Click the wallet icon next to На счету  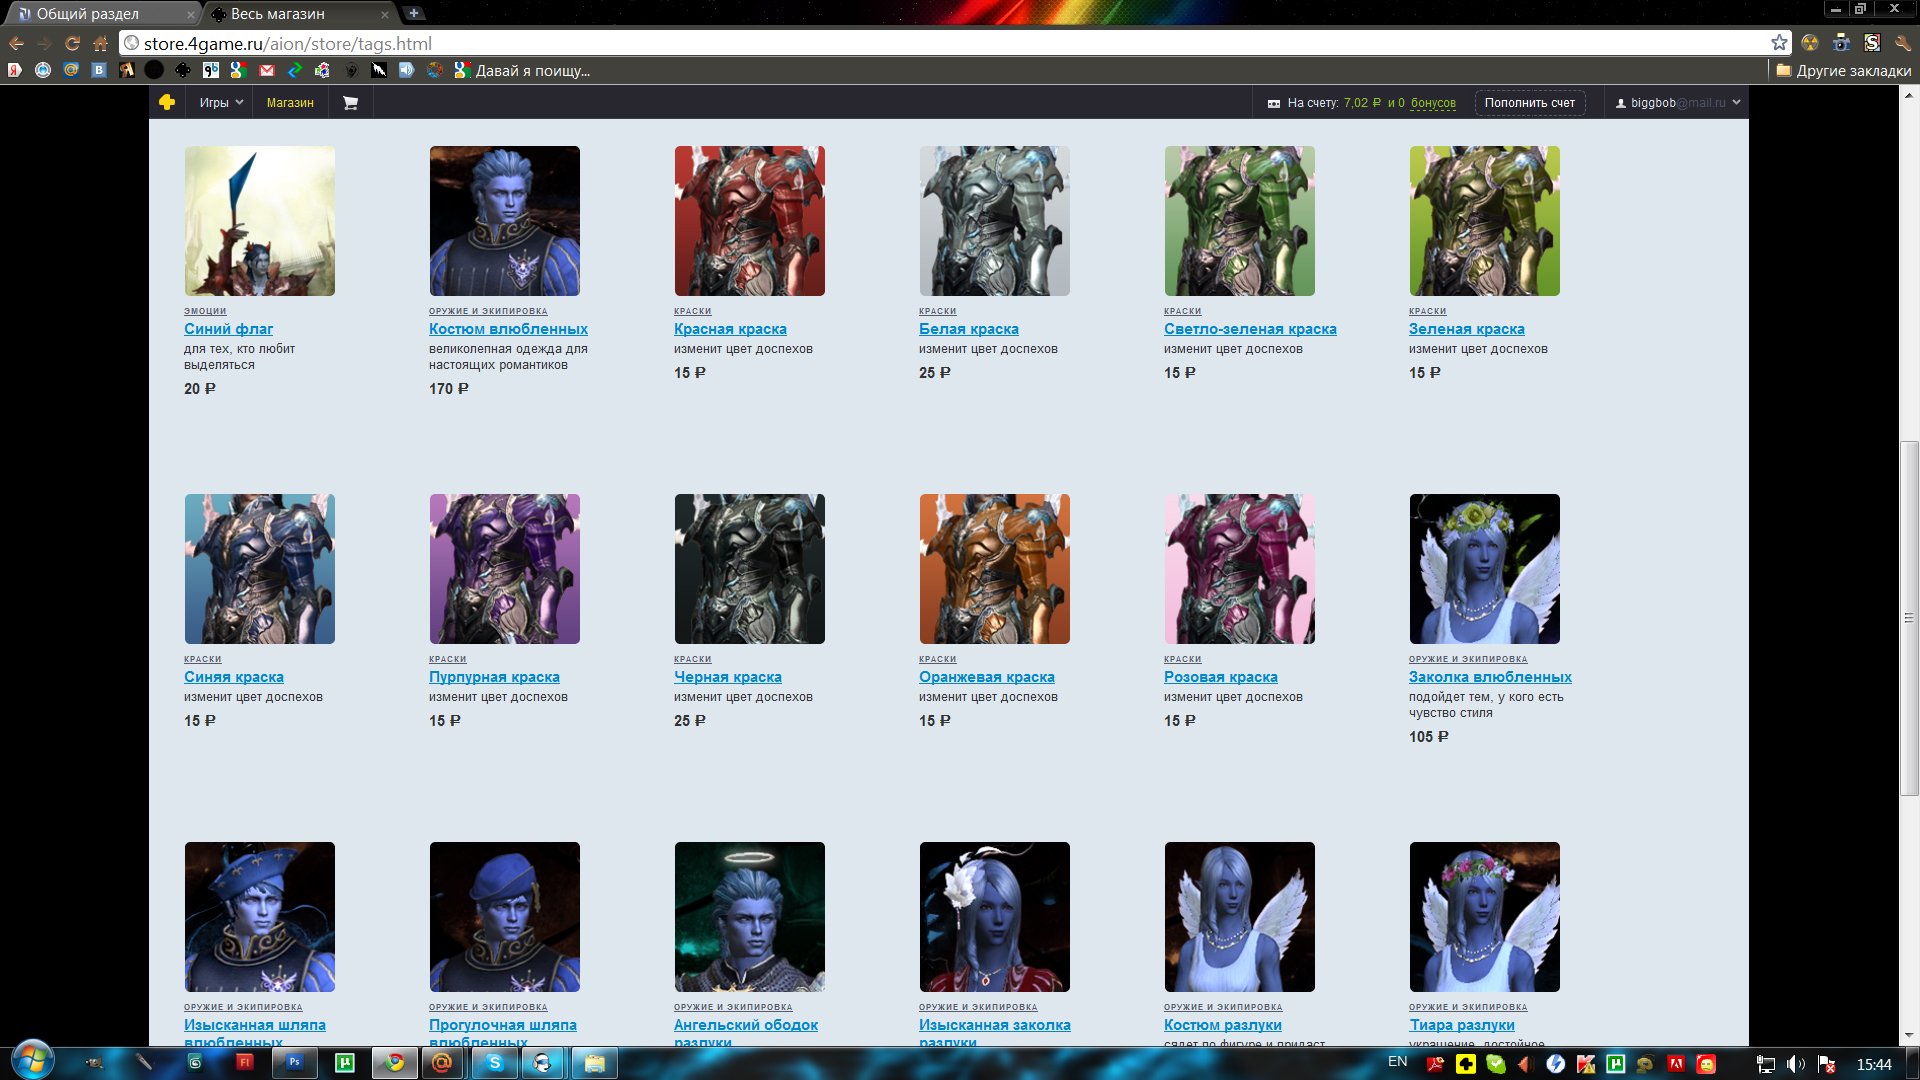pos(1273,104)
